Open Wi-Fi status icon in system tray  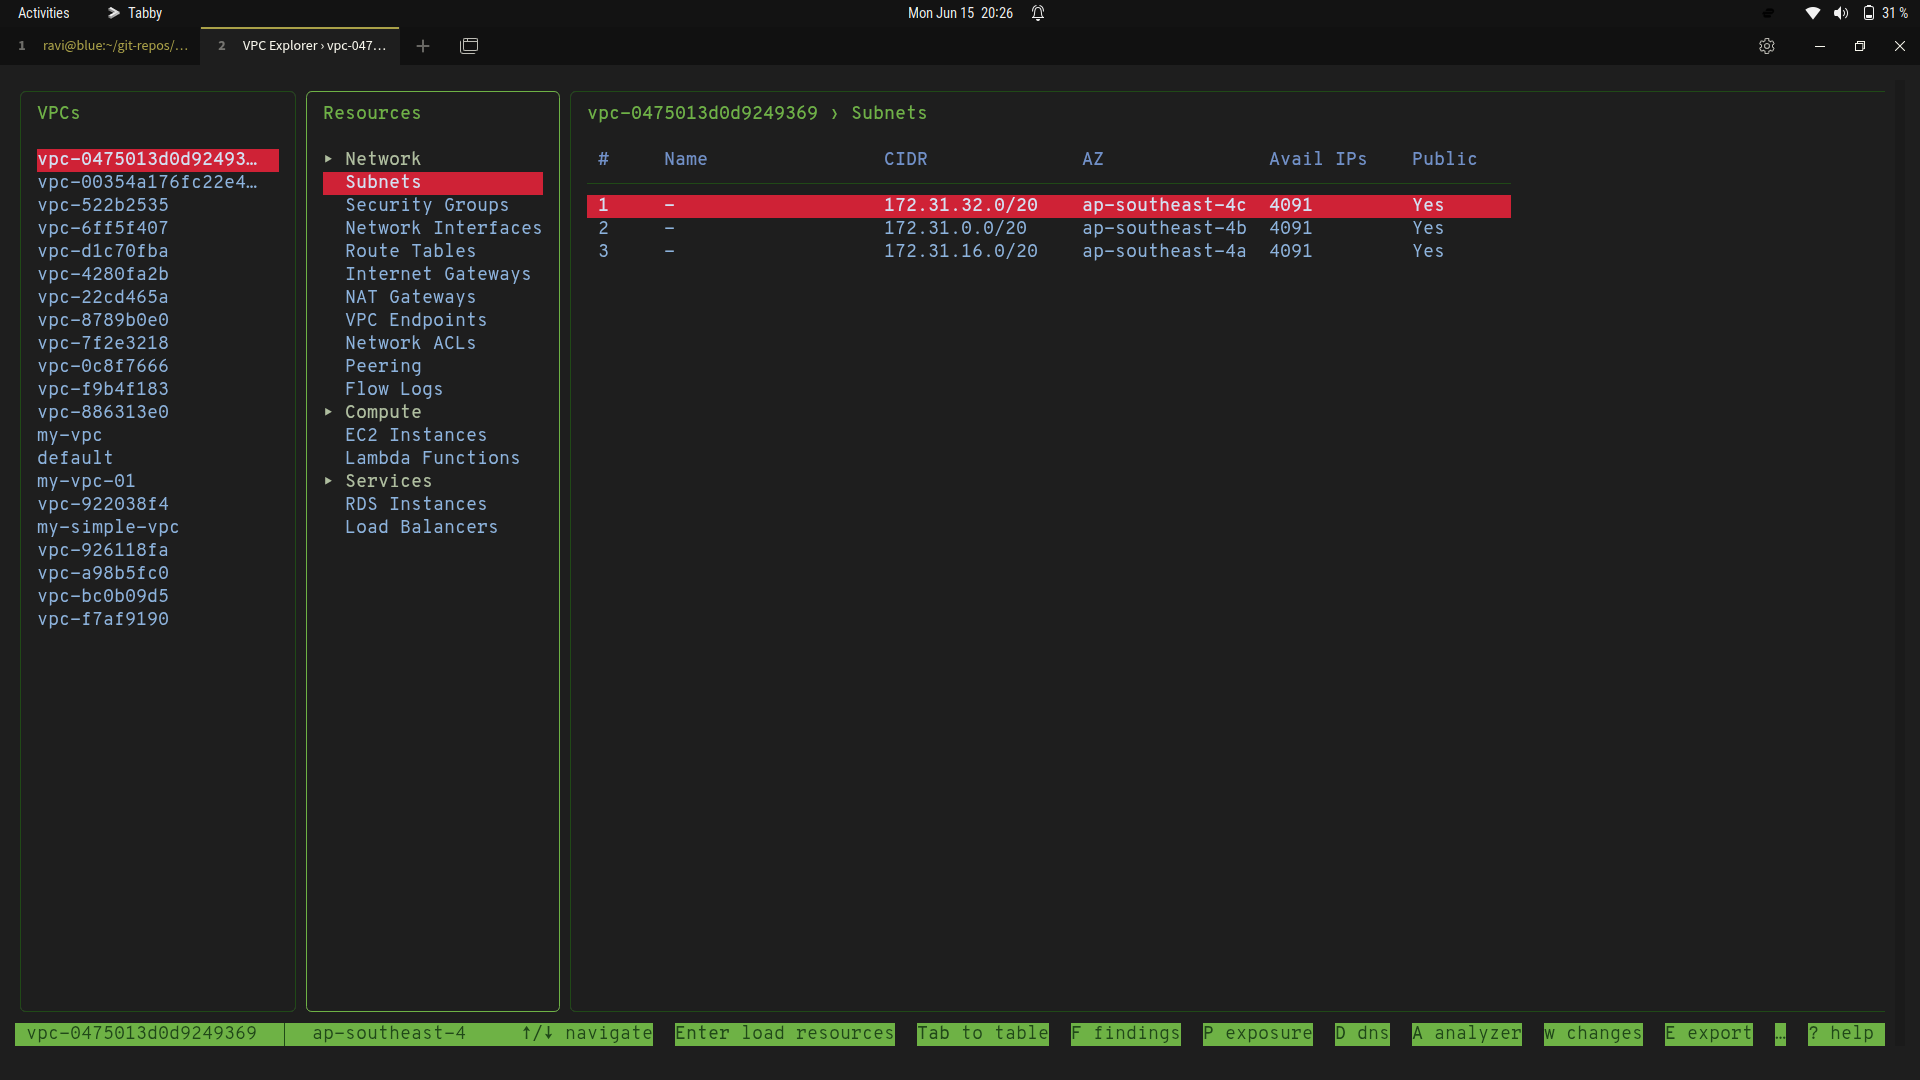click(x=1812, y=13)
